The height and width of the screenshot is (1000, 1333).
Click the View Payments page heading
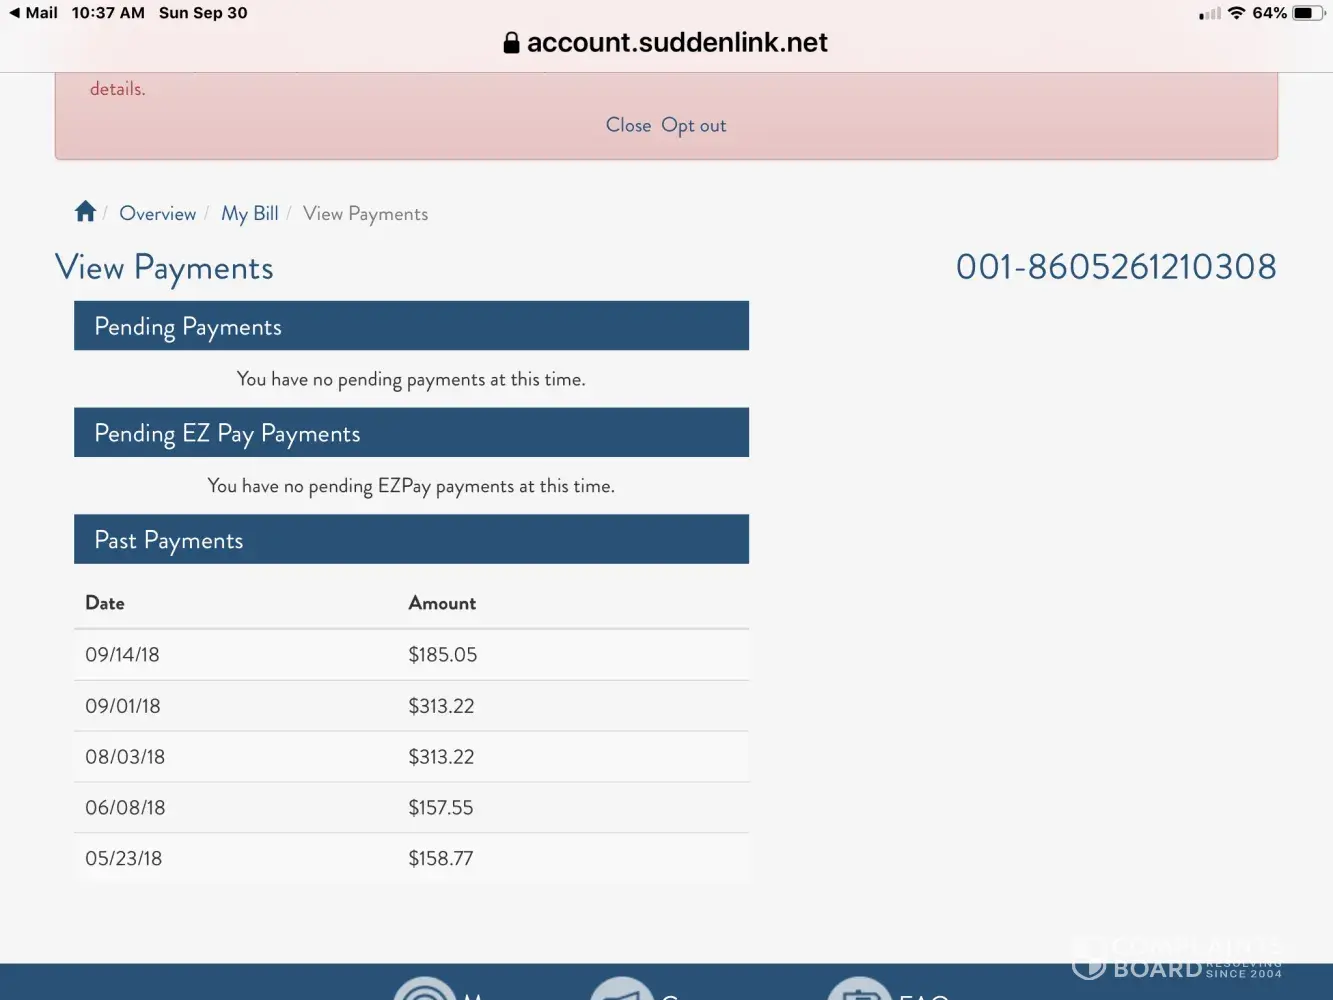point(164,268)
